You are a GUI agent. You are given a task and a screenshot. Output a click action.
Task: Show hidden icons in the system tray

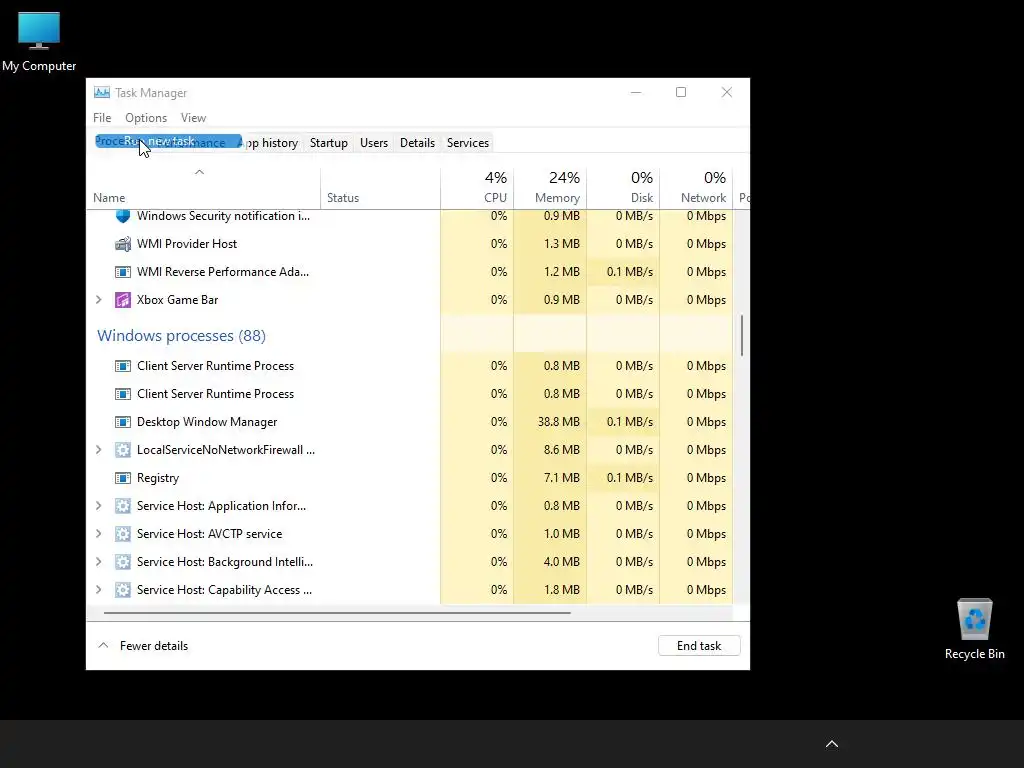point(832,744)
